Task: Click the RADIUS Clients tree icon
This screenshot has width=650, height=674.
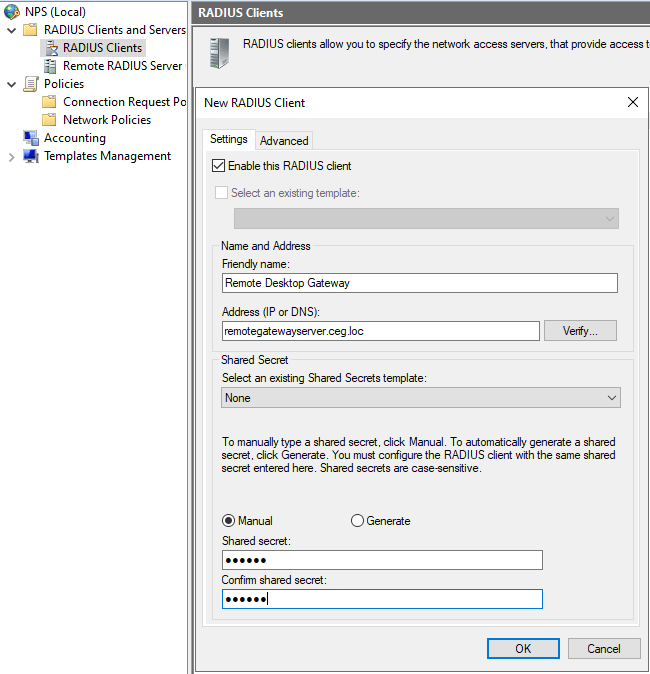Action: point(50,48)
